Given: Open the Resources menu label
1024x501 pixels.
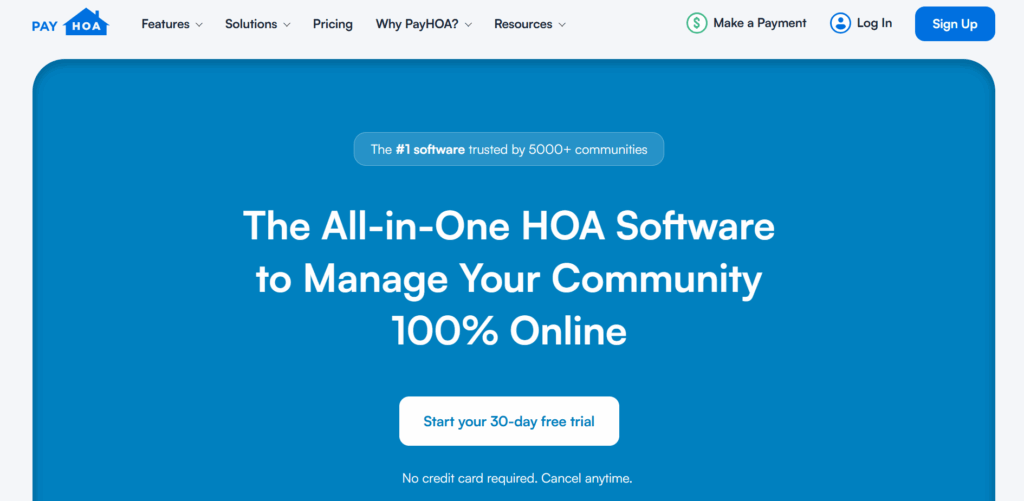Looking at the screenshot, I should click(522, 24).
